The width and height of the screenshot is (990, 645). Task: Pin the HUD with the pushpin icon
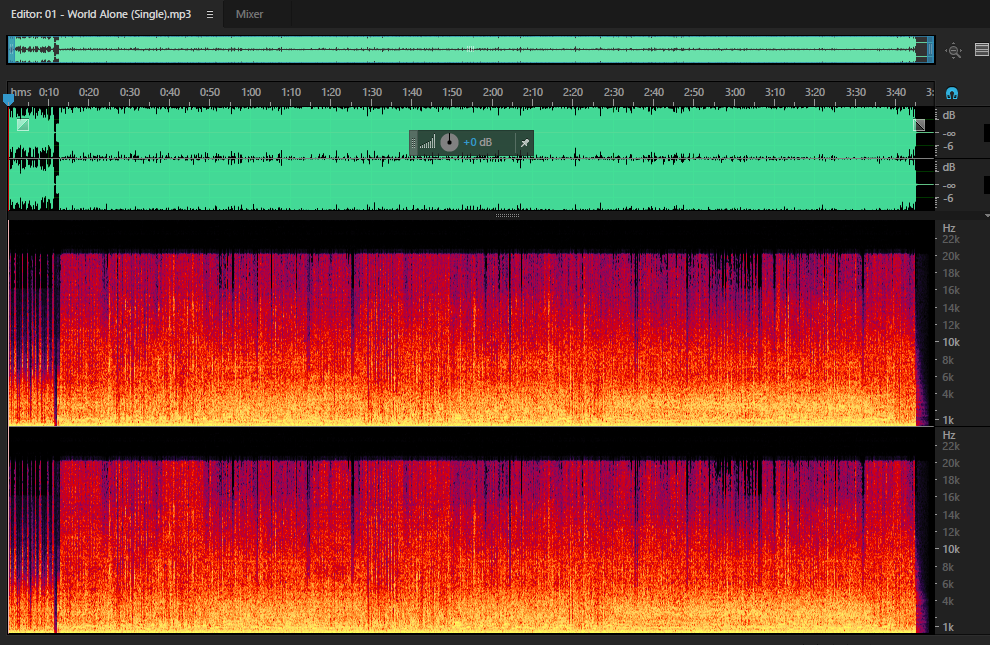click(x=525, y=143)
